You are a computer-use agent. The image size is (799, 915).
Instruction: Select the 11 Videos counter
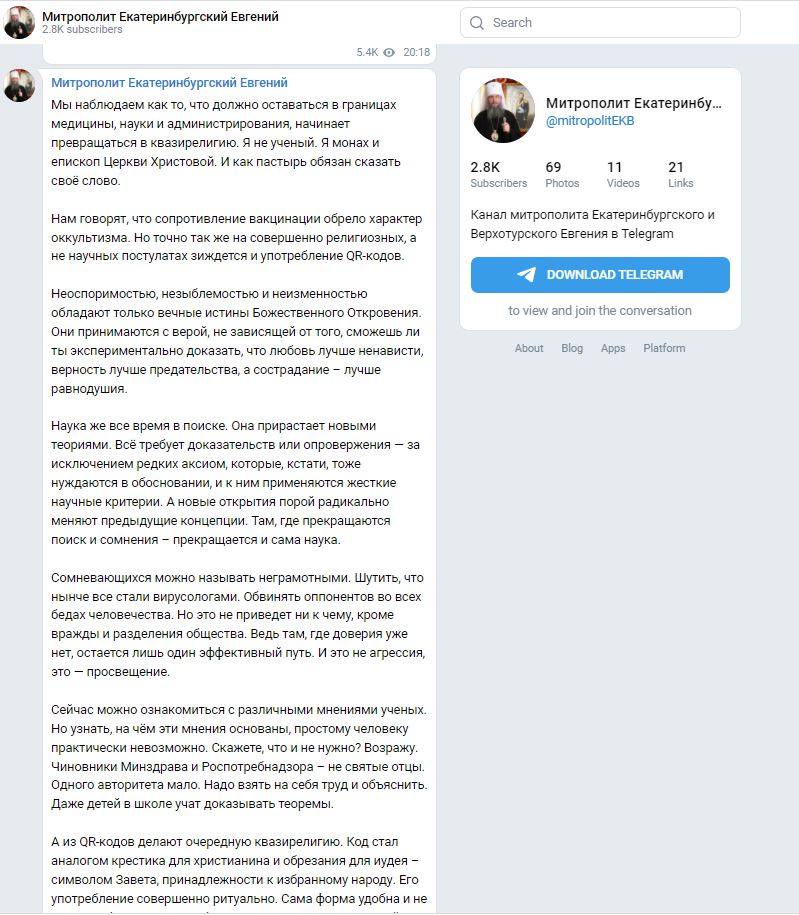click(x=623, y=174)
